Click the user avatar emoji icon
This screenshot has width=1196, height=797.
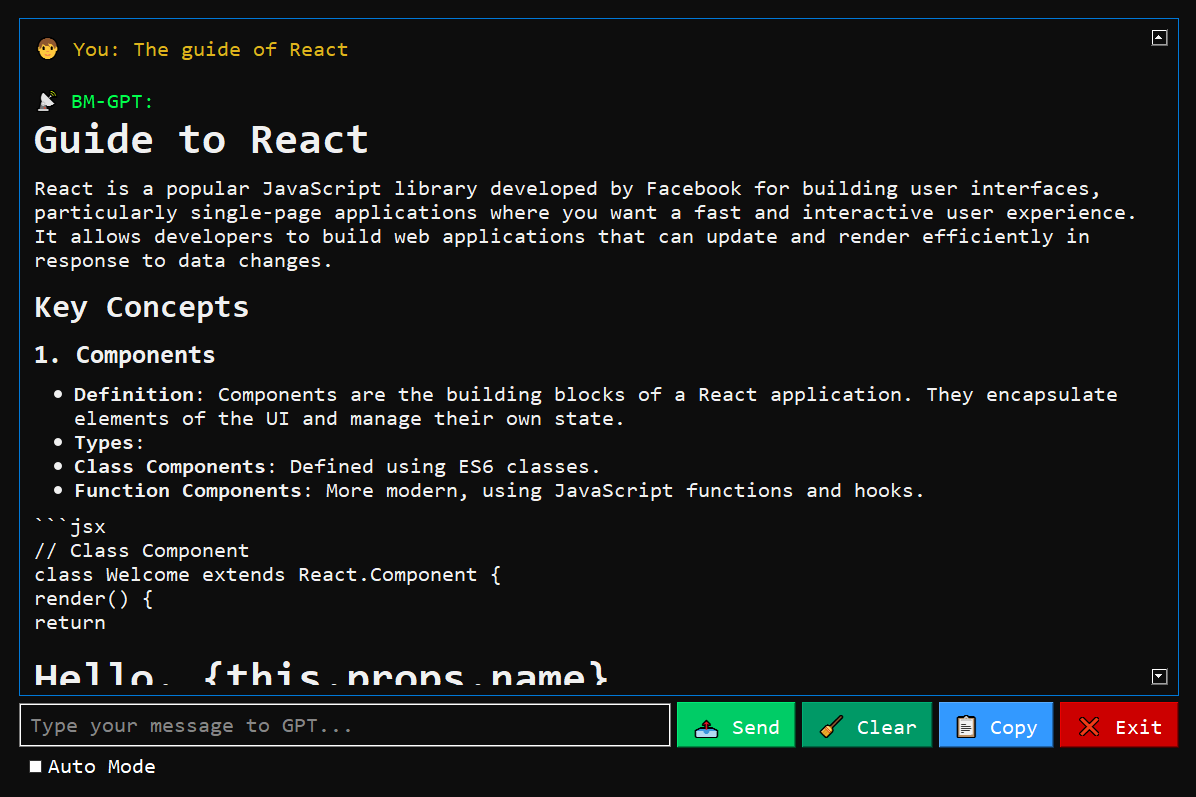47,50
